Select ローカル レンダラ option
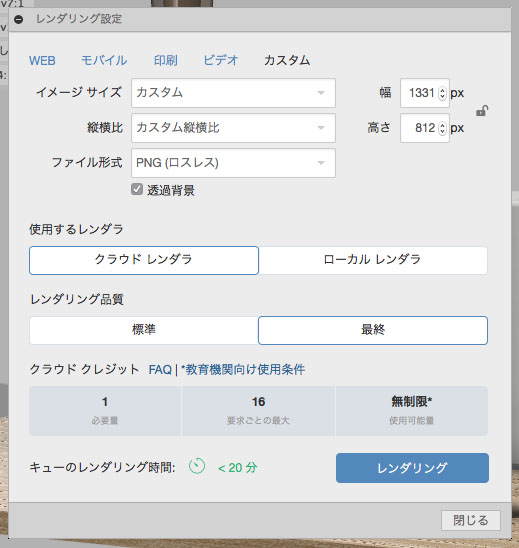This screenshot has height=548, width=519. (373, 260)
